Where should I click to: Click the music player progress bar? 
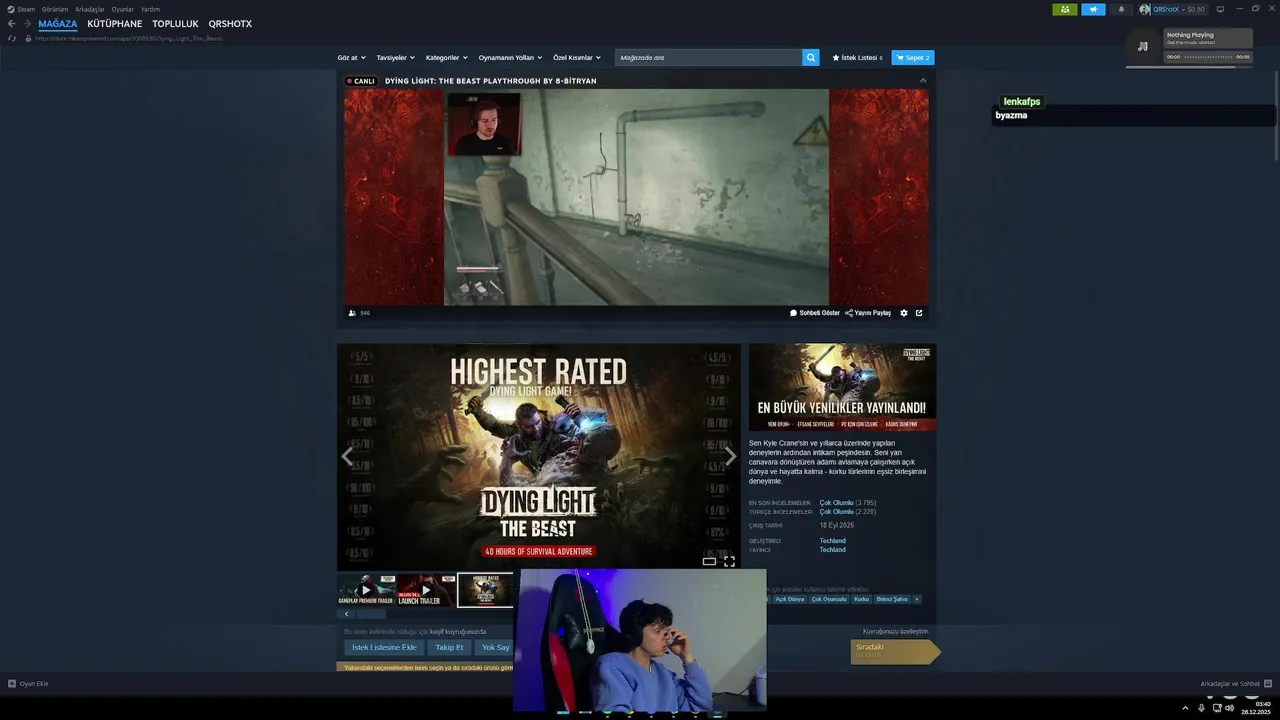click(1208, 57)
